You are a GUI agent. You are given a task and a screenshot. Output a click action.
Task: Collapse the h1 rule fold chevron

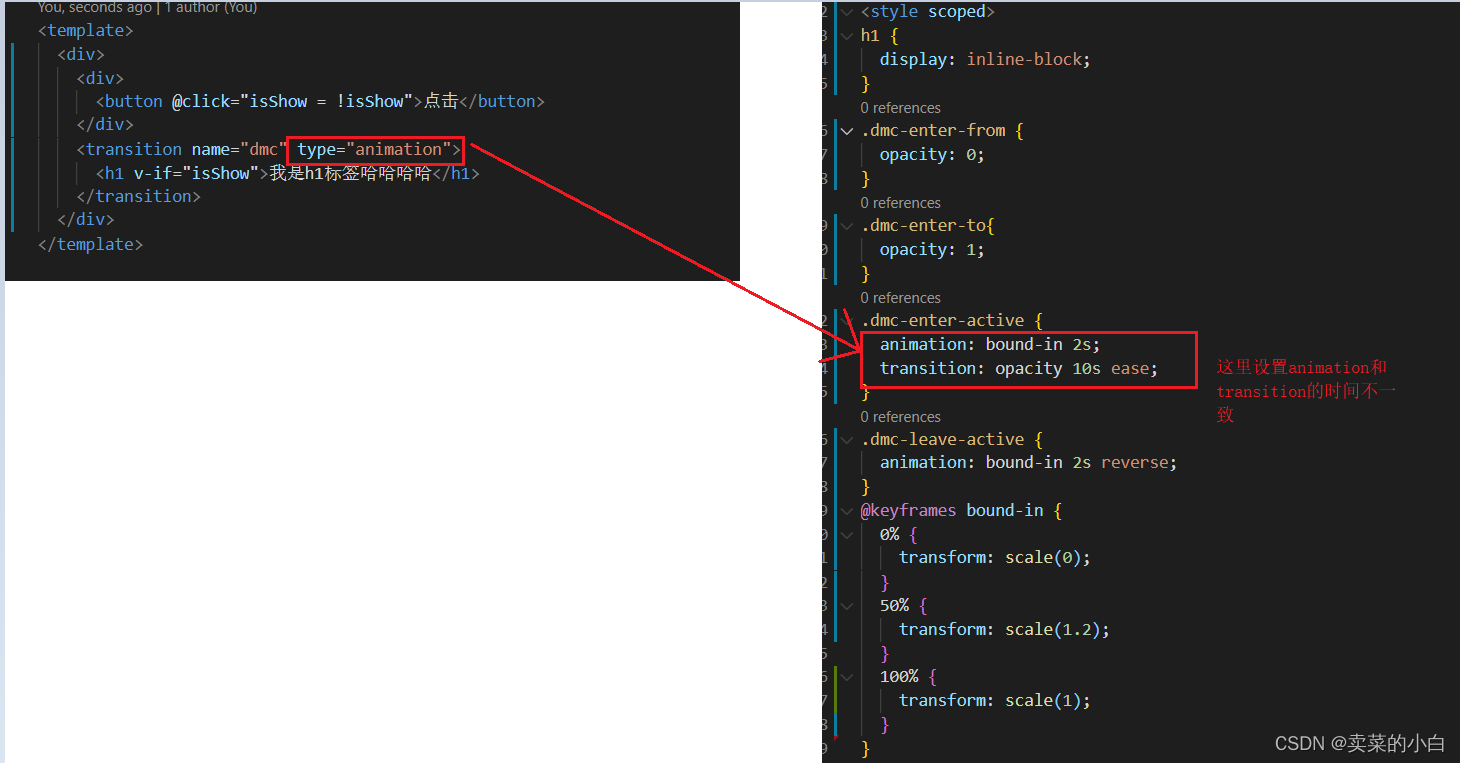coord(848,36)
